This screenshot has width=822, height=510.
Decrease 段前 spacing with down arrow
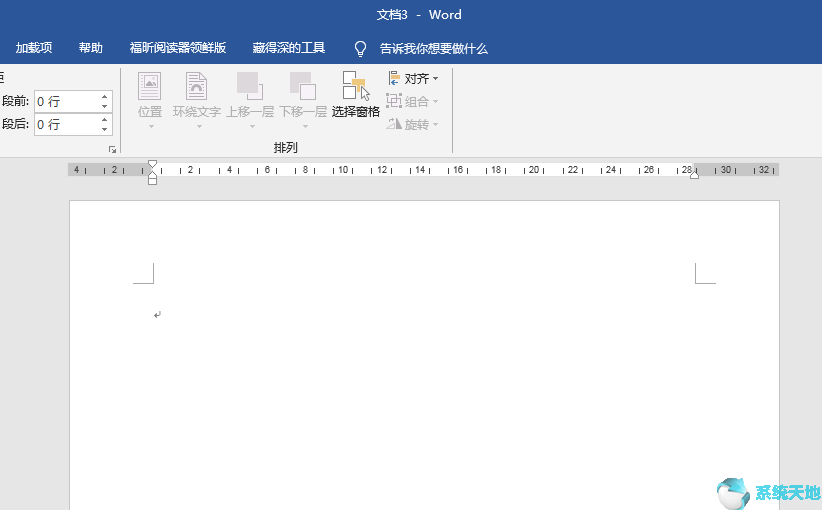(105, 106)
